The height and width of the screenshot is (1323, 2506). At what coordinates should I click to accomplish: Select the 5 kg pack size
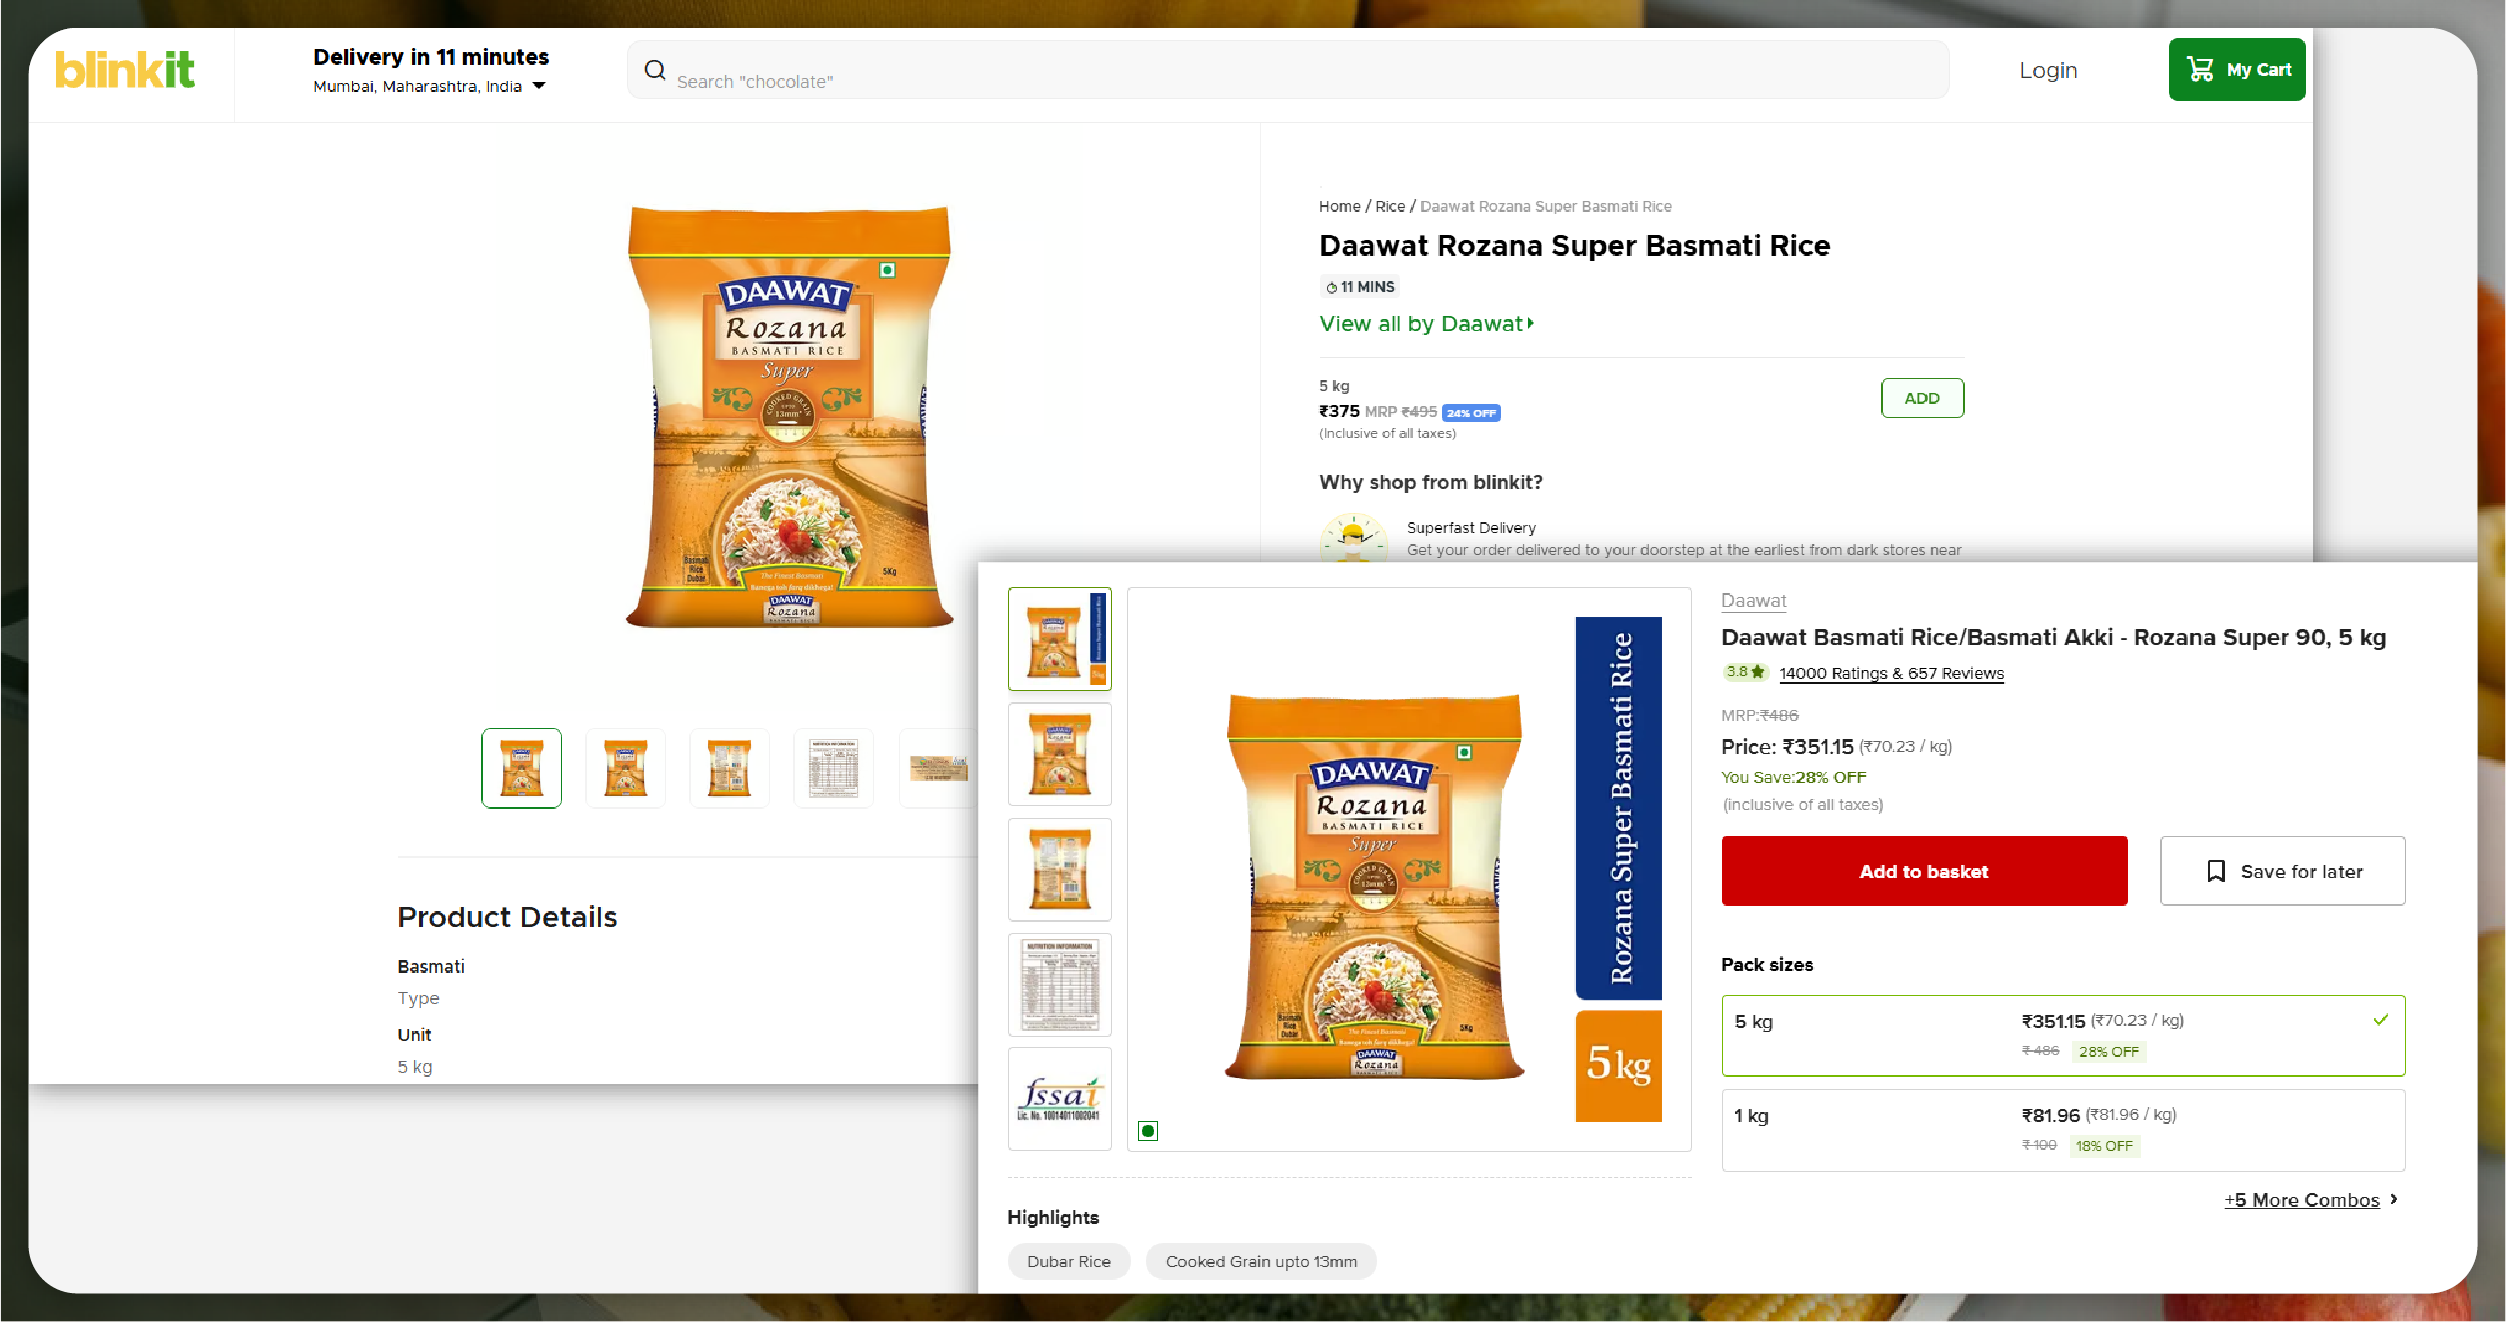pos(2062,1035)
